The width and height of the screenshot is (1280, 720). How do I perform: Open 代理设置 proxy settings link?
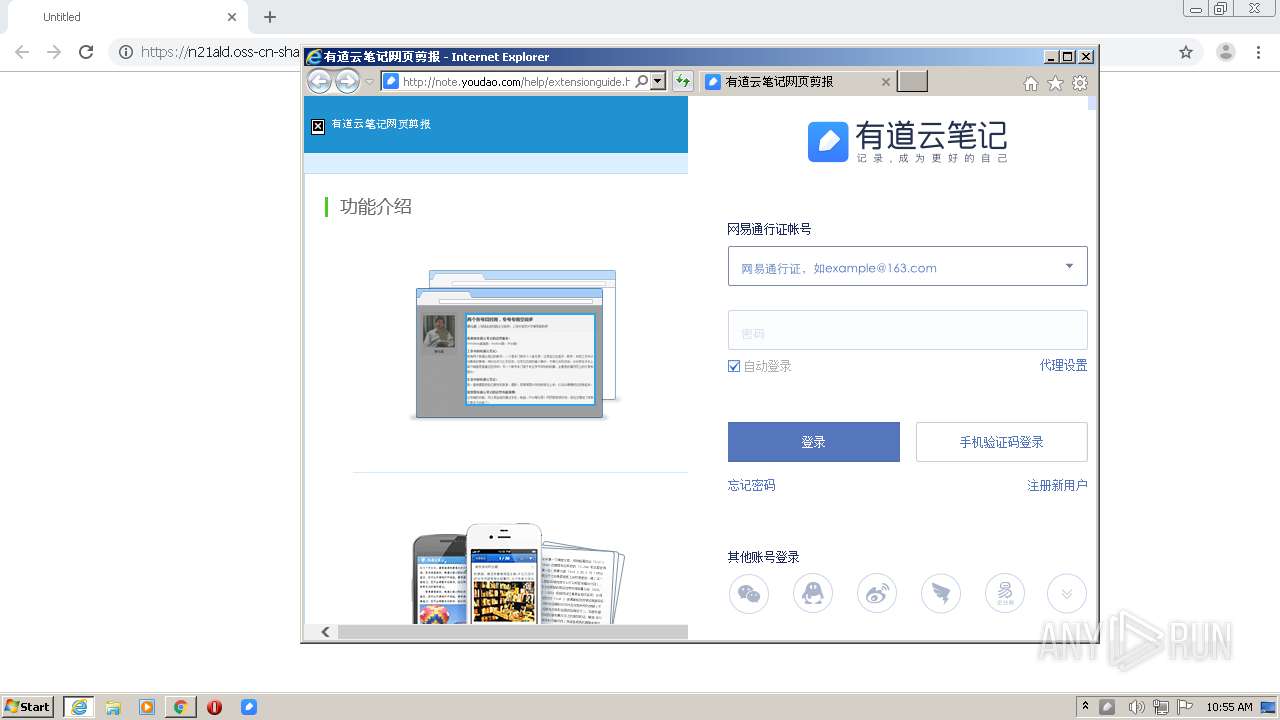pos(1063,365)
